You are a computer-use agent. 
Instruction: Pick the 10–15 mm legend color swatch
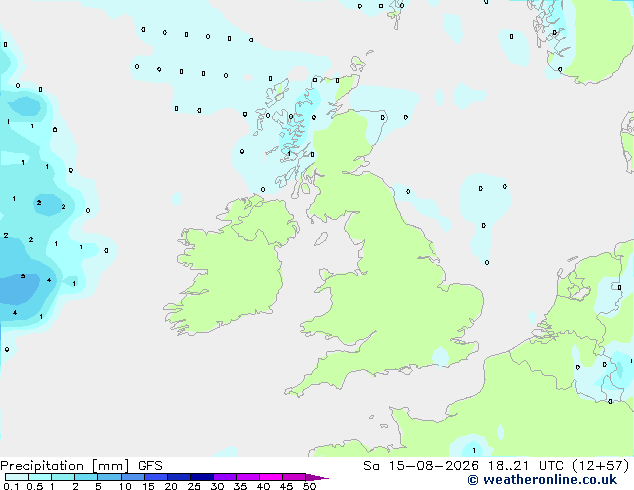point(133,477)
